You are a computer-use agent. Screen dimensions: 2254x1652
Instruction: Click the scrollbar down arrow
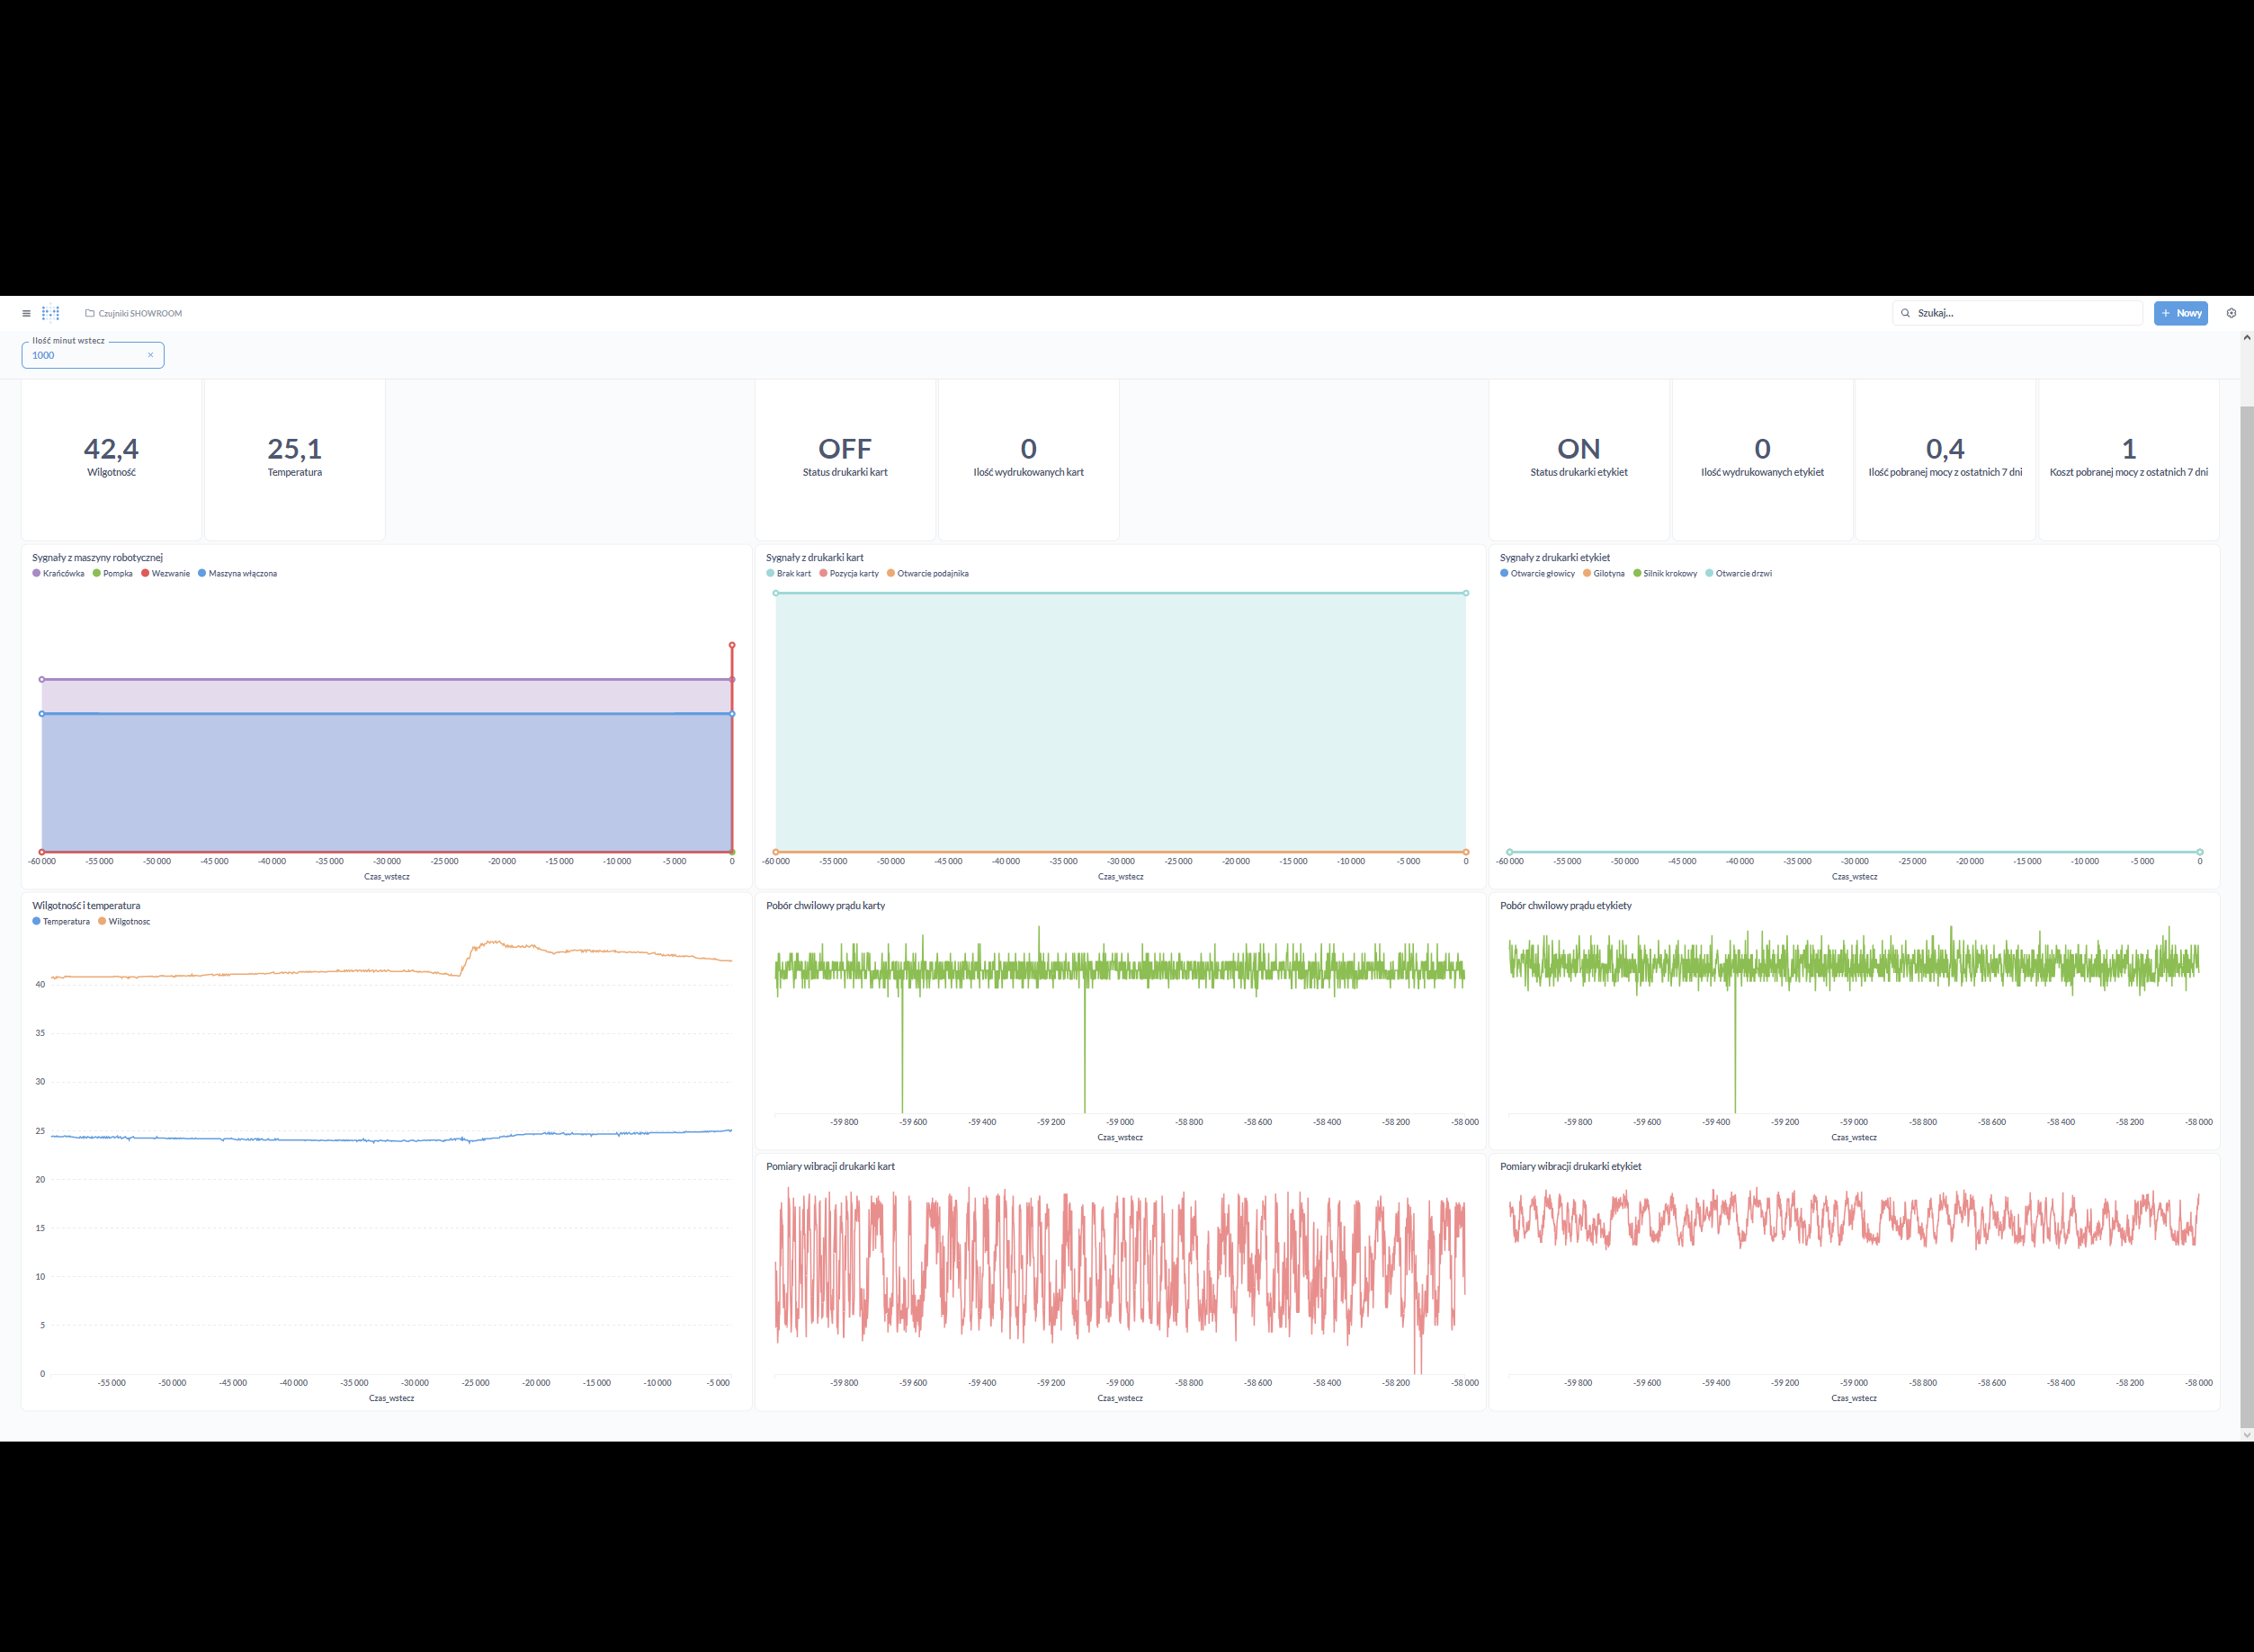tap(2247, 1434)
